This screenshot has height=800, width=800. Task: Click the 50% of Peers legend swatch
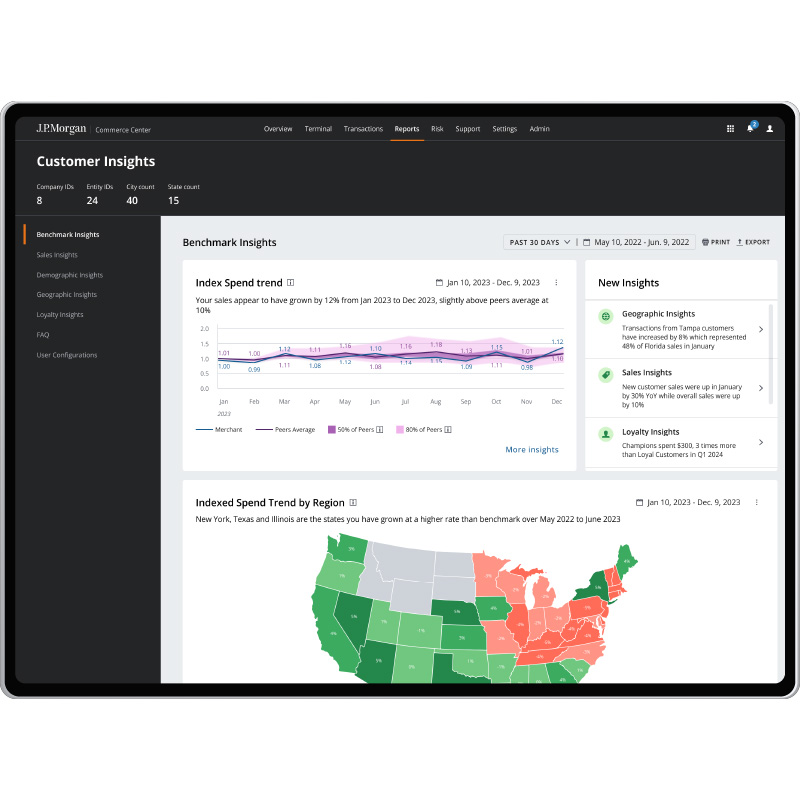[333, 429]
